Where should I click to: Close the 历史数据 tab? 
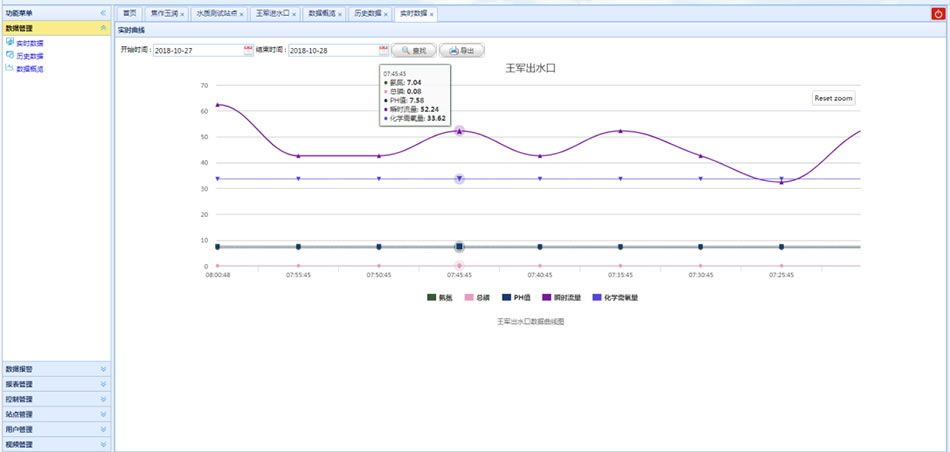point(385,15)
